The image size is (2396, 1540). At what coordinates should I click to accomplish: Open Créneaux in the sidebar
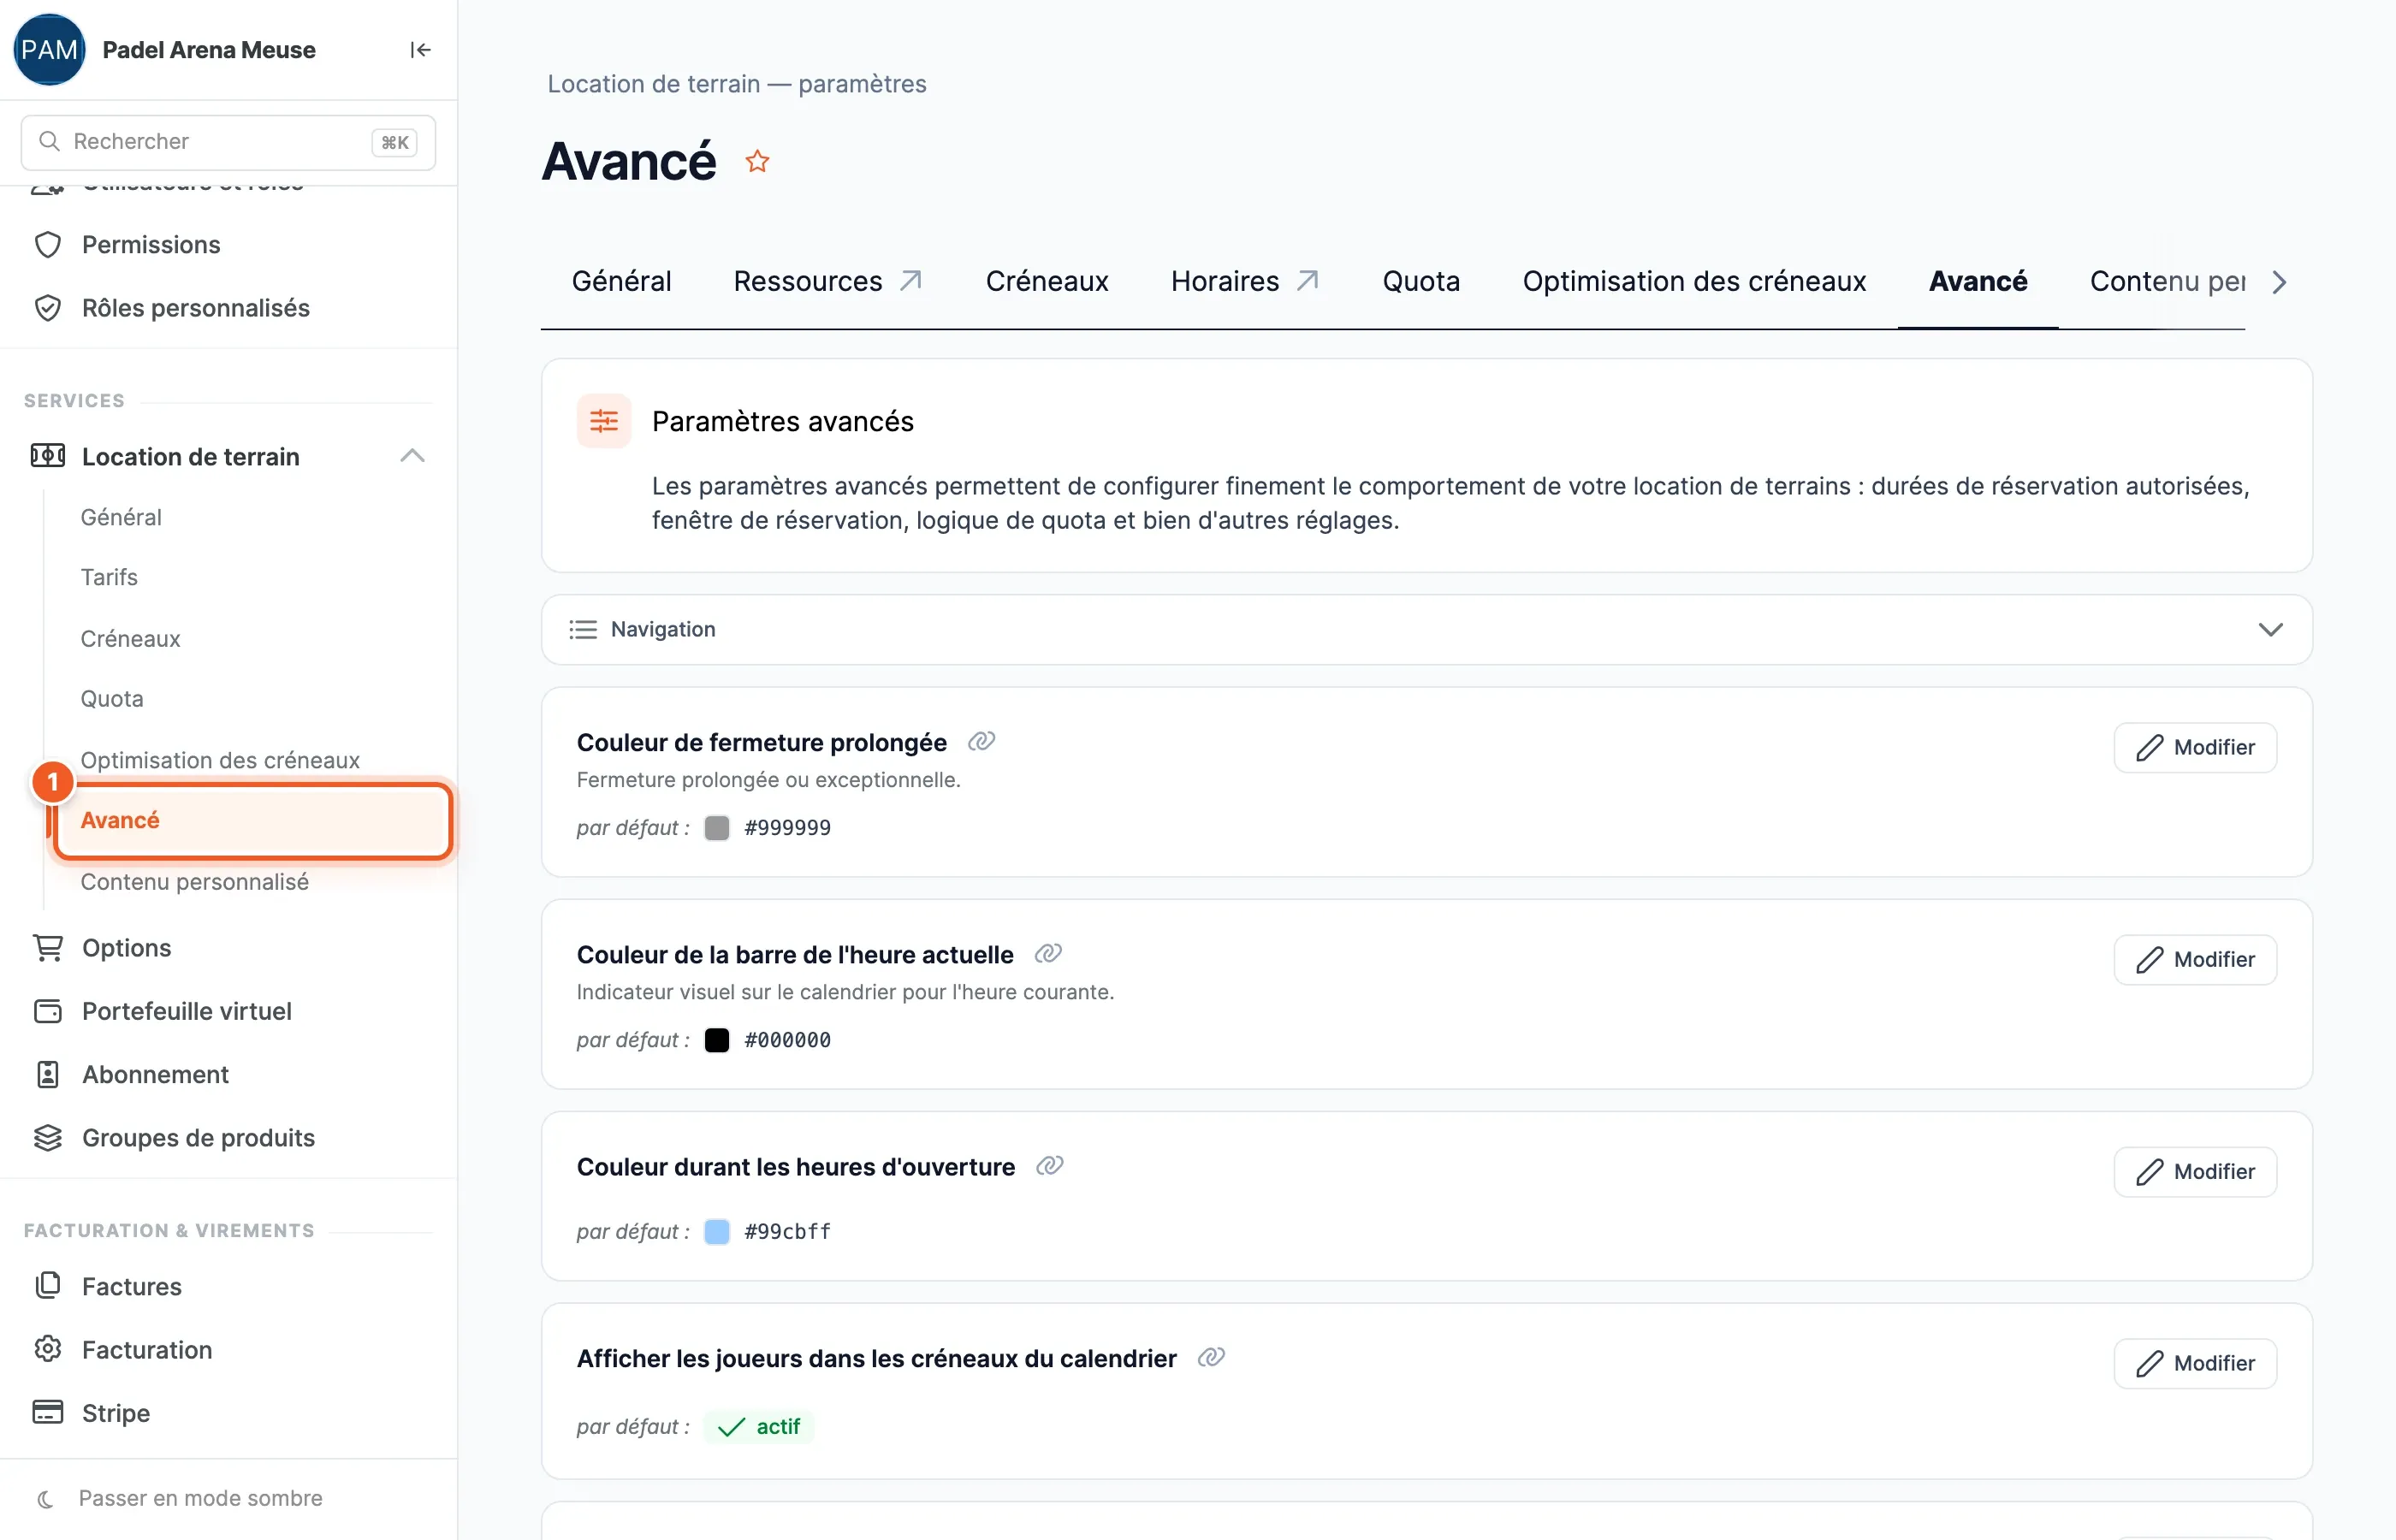[x=130, y=638]
